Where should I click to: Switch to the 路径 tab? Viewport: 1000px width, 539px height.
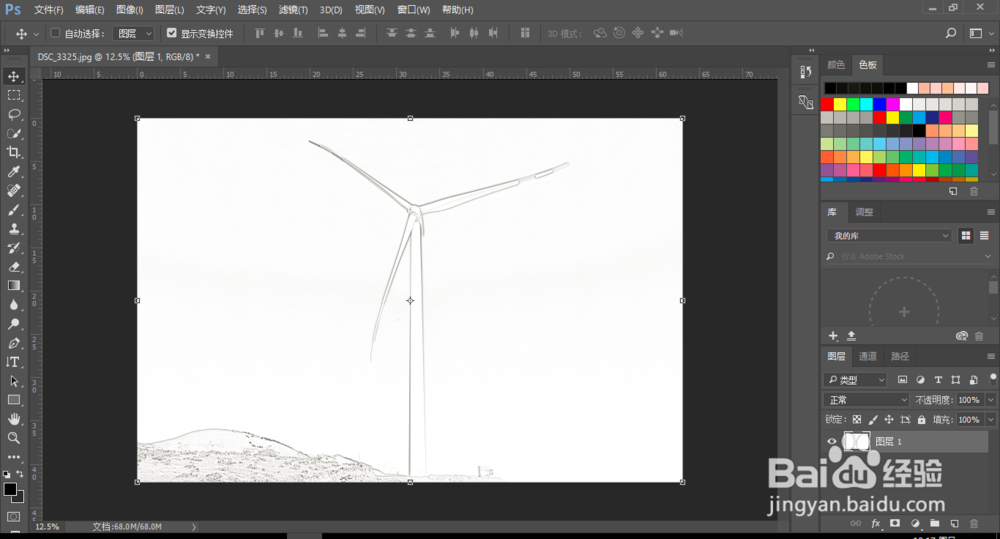[900, 357]
